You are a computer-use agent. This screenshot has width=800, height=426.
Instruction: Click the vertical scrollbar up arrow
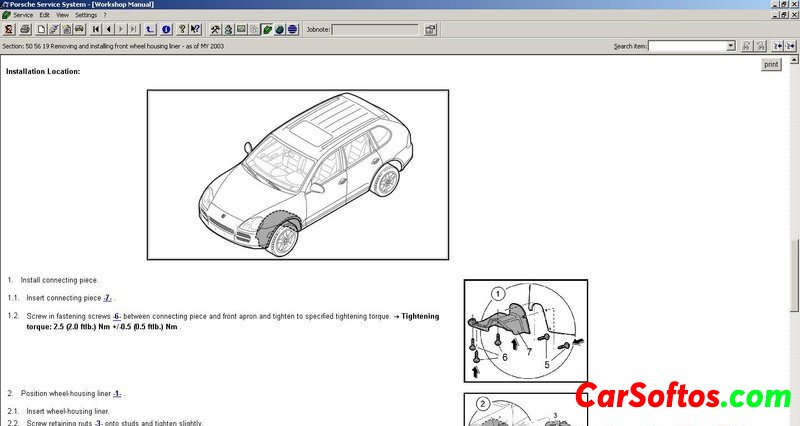click(794, 61)
